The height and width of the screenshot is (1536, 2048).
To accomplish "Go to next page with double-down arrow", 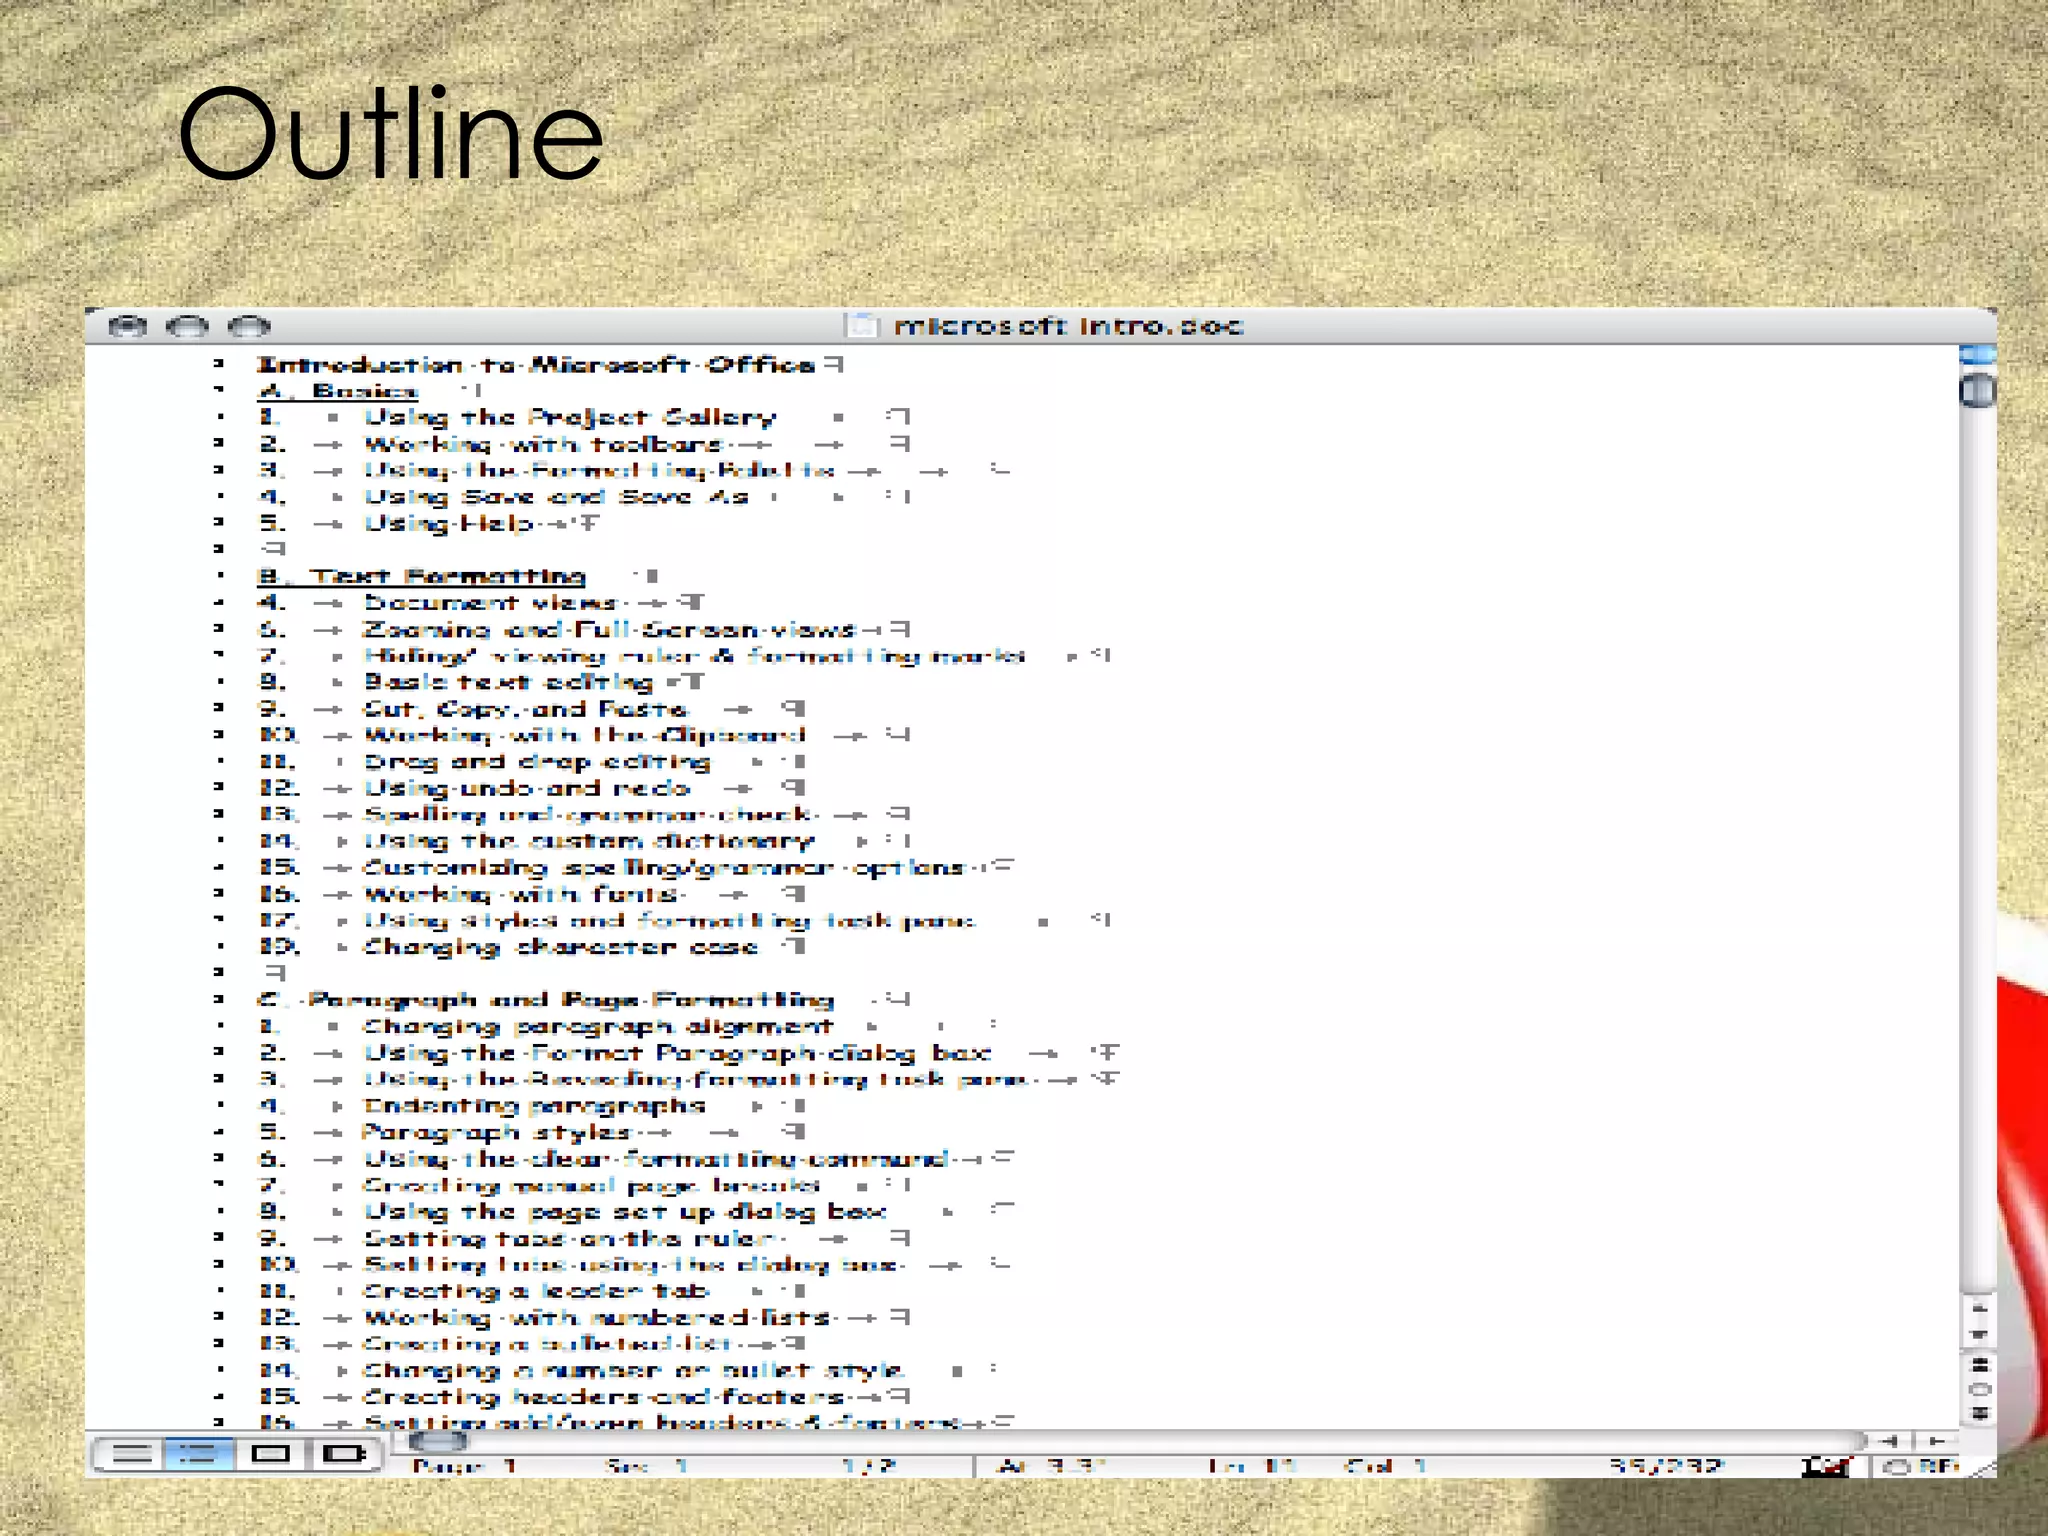I will (x=1978, y=1413).
